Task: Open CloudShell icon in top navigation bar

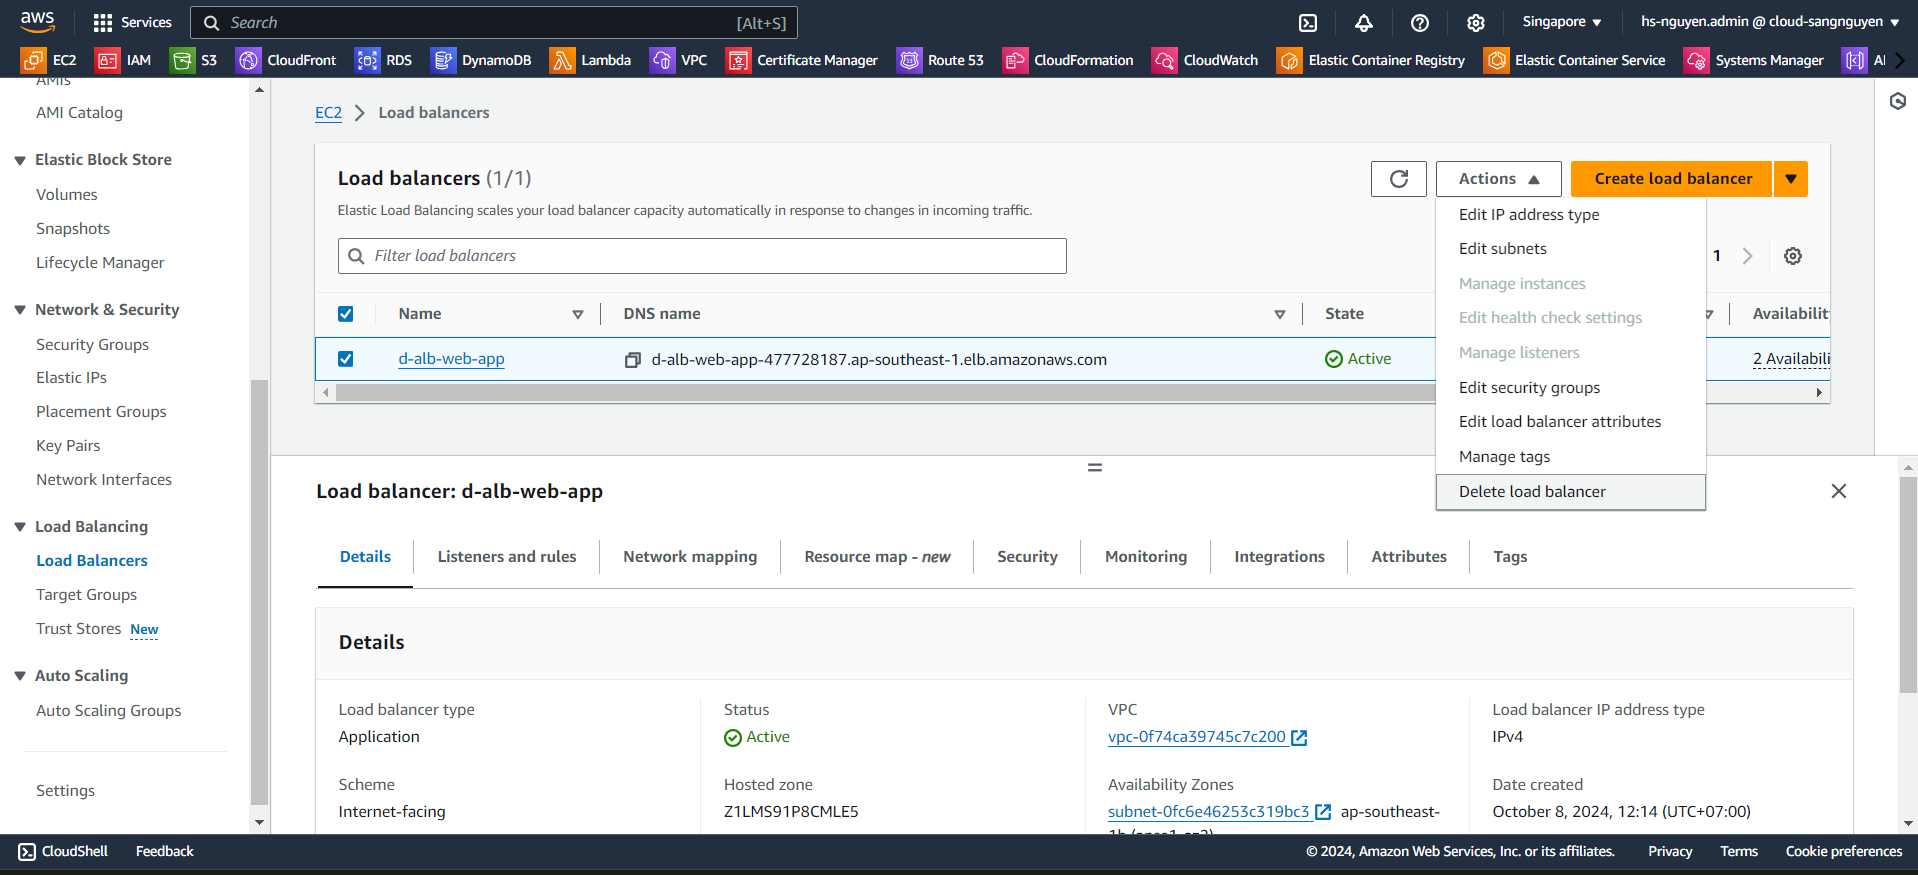Action: [x=1308, y=23]
